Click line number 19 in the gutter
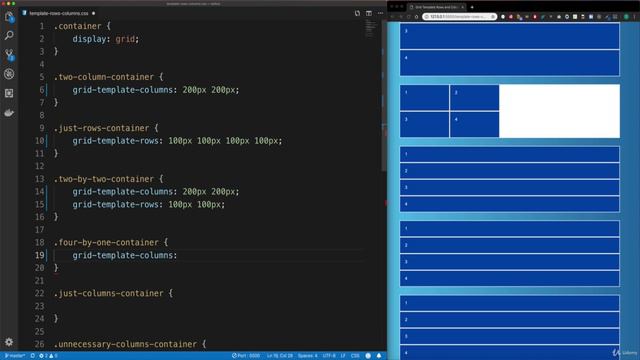This screenshot has height=360, width=640. pos(39,256)
